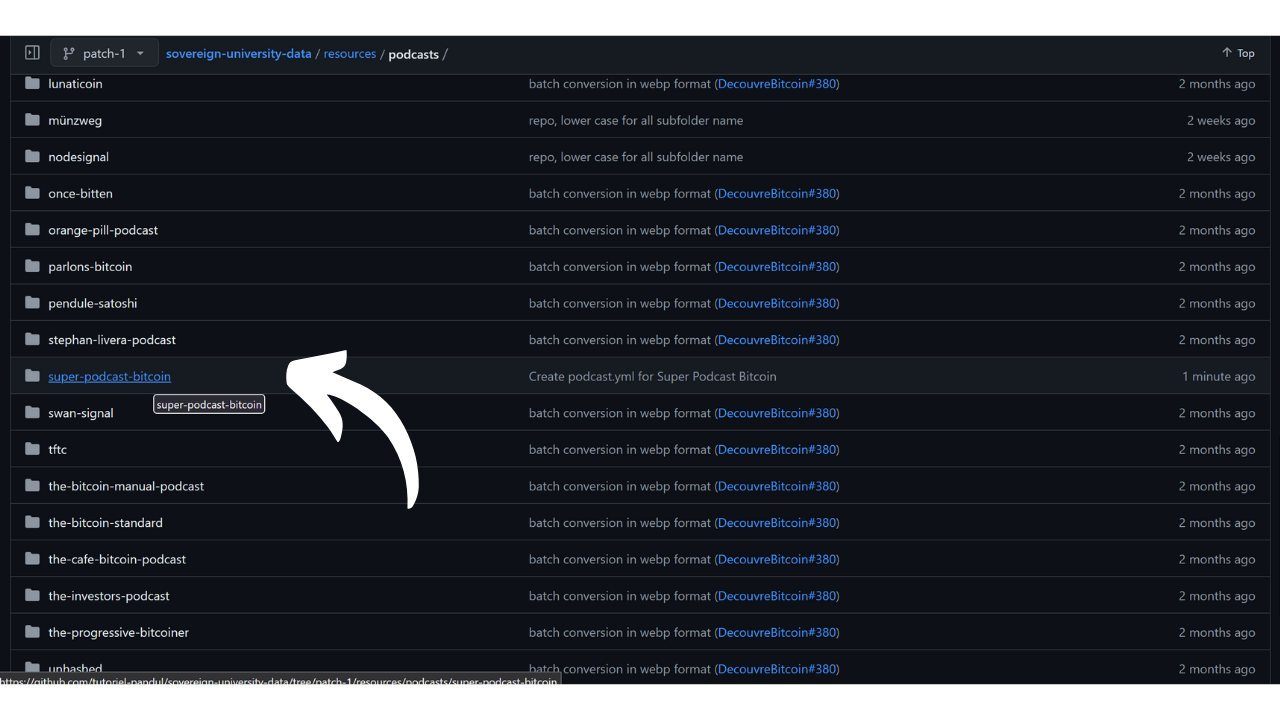
Task: Open the pendule-satoshi folder
Action: [92, 303]
